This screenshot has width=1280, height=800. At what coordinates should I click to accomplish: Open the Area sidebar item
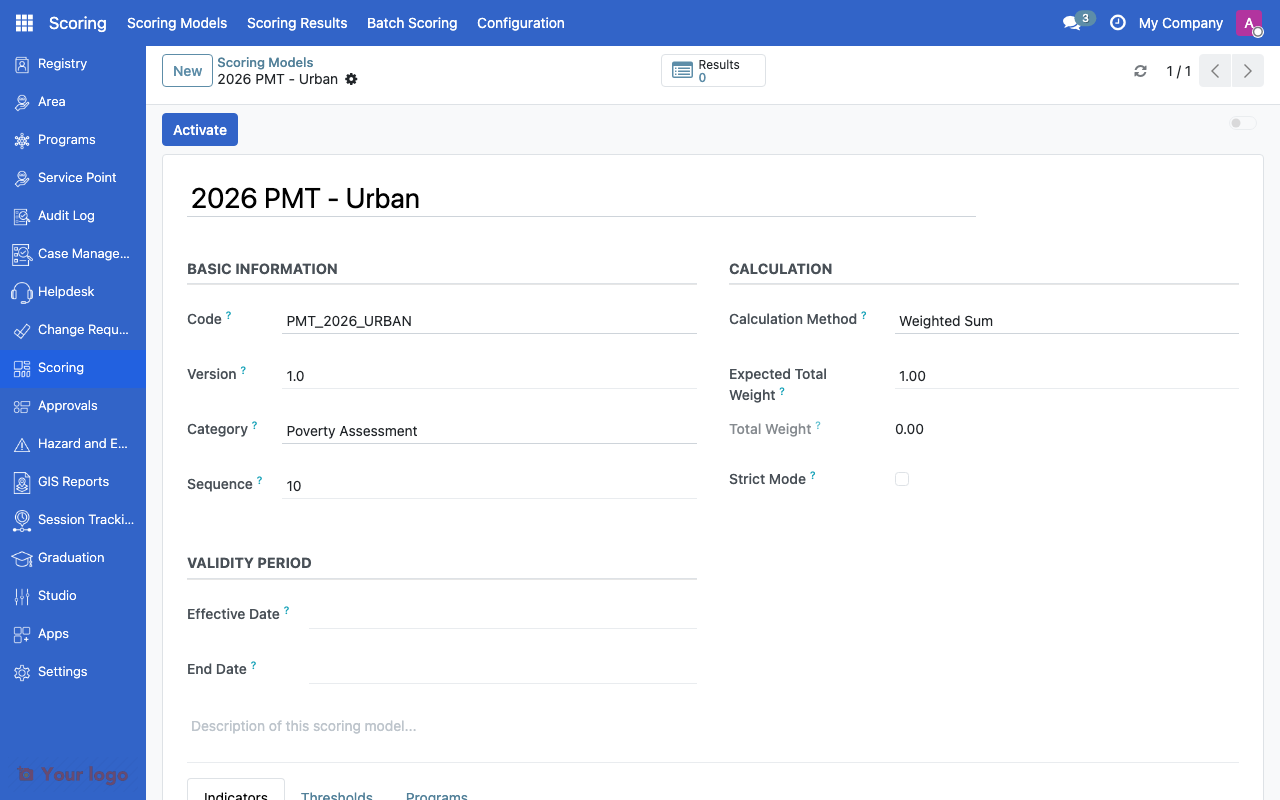[x=73, y=102]
